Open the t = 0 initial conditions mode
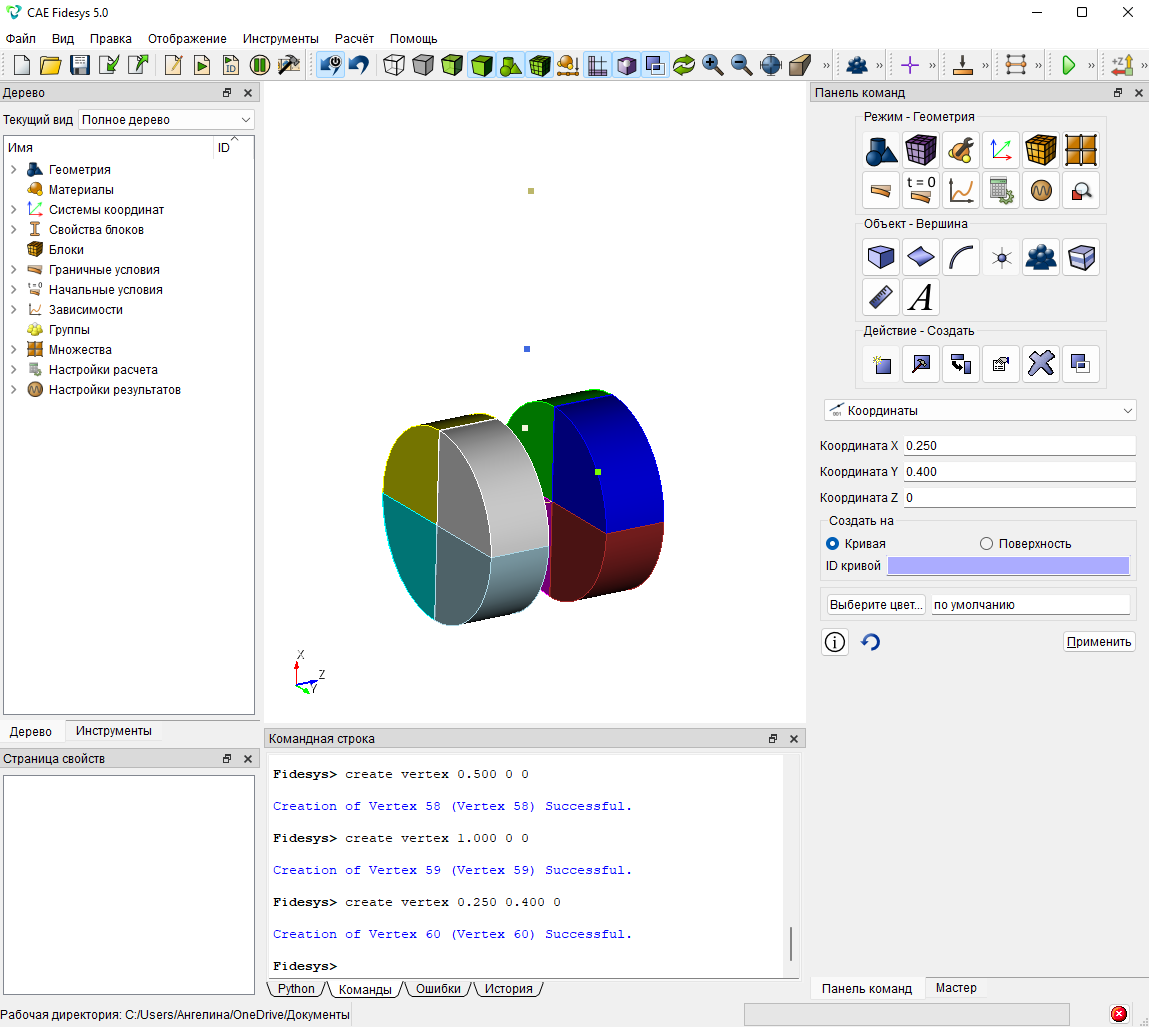1149x1027 pixels. coord(920,190)
